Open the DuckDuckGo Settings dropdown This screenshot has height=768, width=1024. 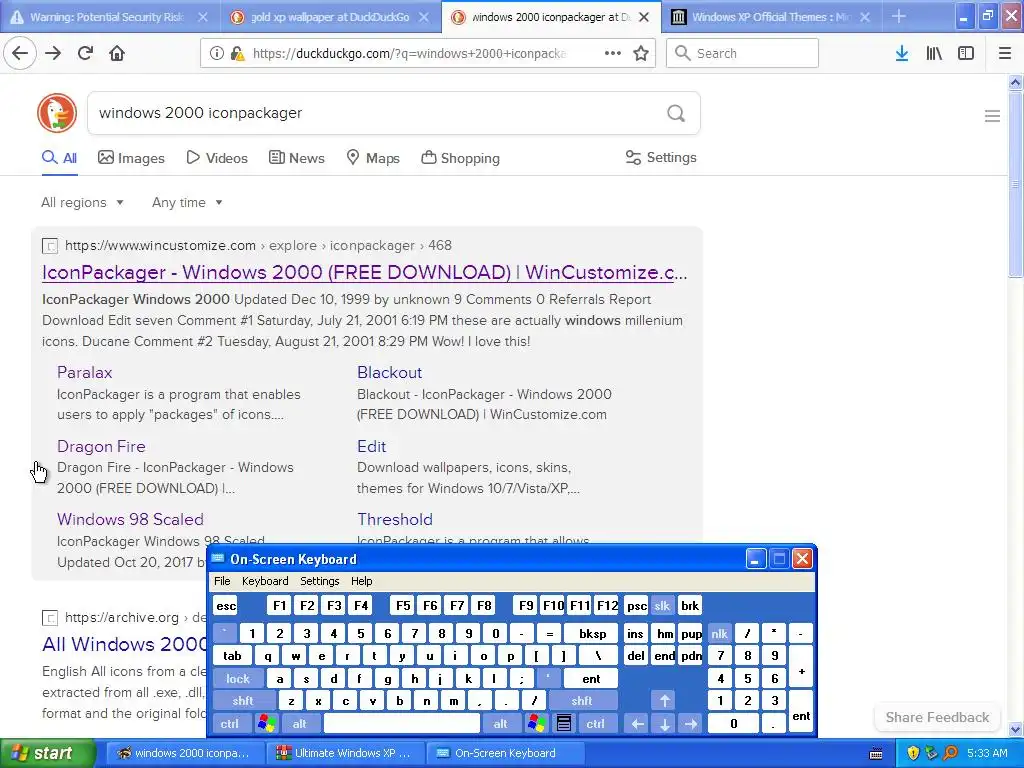click(x=661, y=157)
